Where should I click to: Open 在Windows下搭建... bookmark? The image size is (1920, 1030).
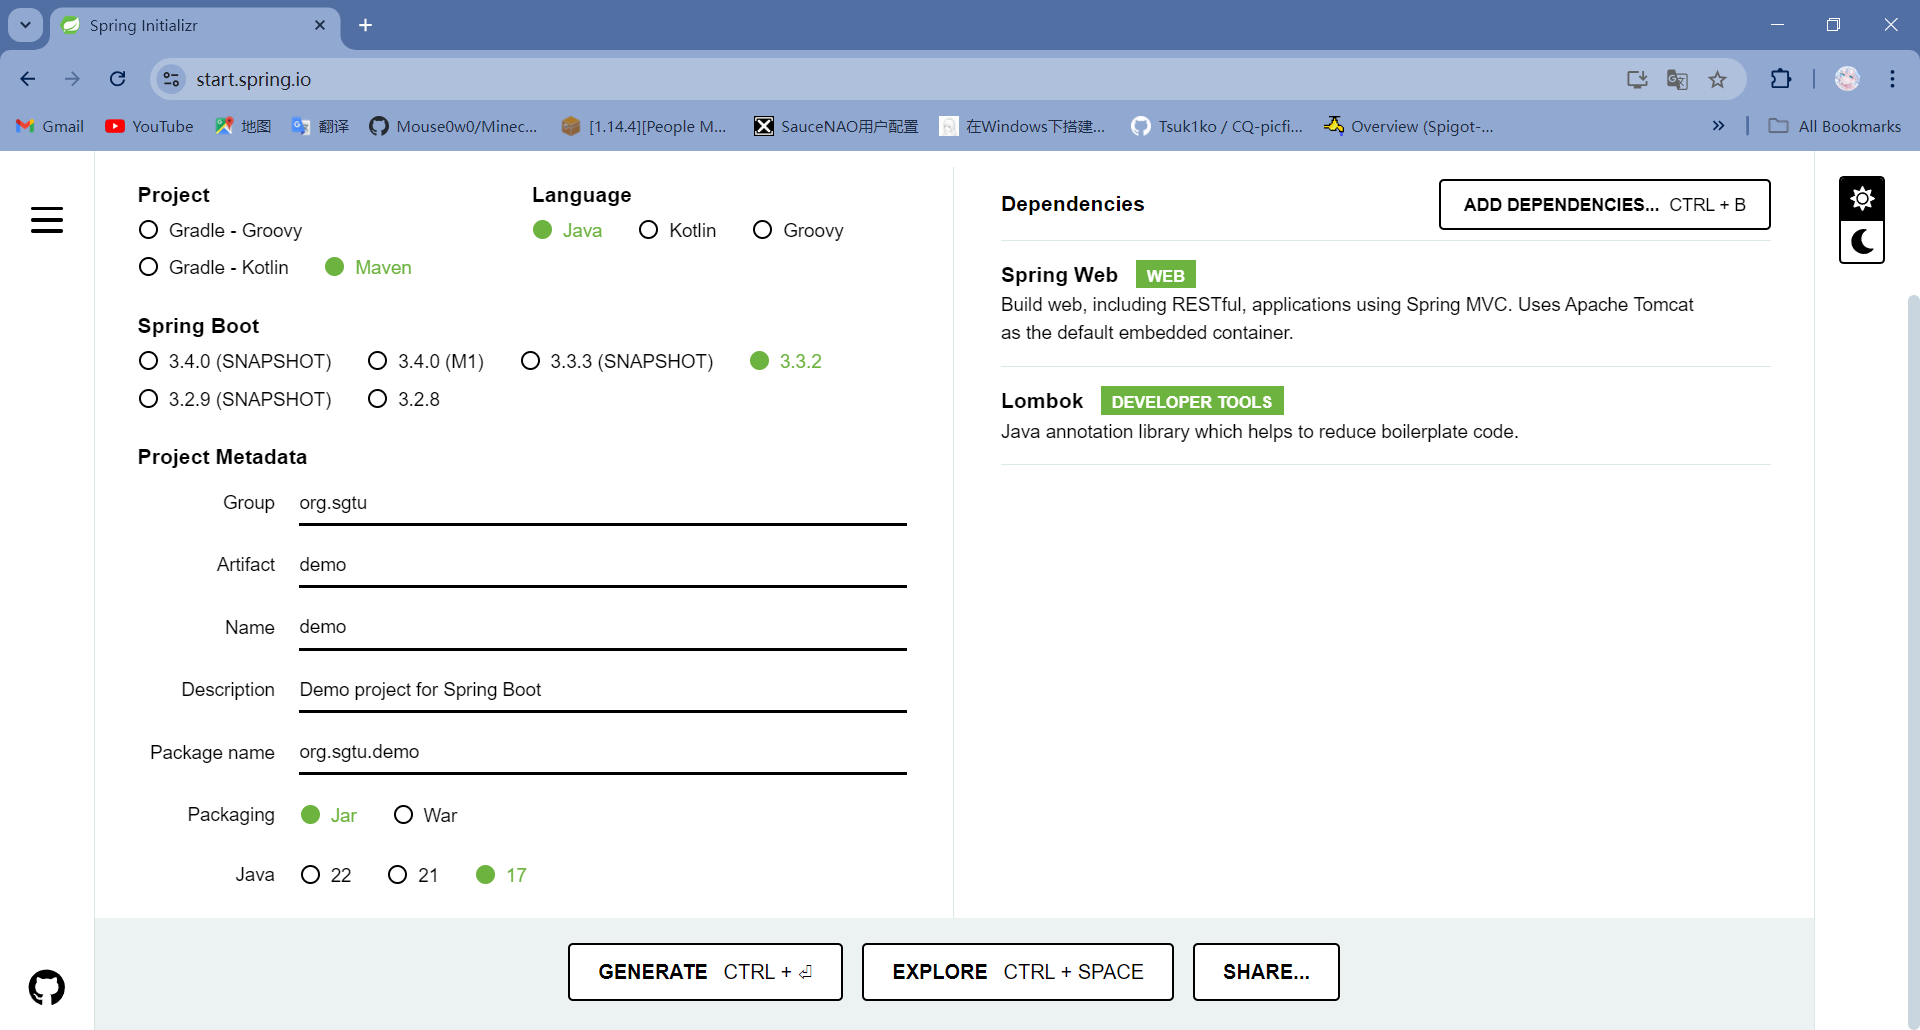point(1023,126)
